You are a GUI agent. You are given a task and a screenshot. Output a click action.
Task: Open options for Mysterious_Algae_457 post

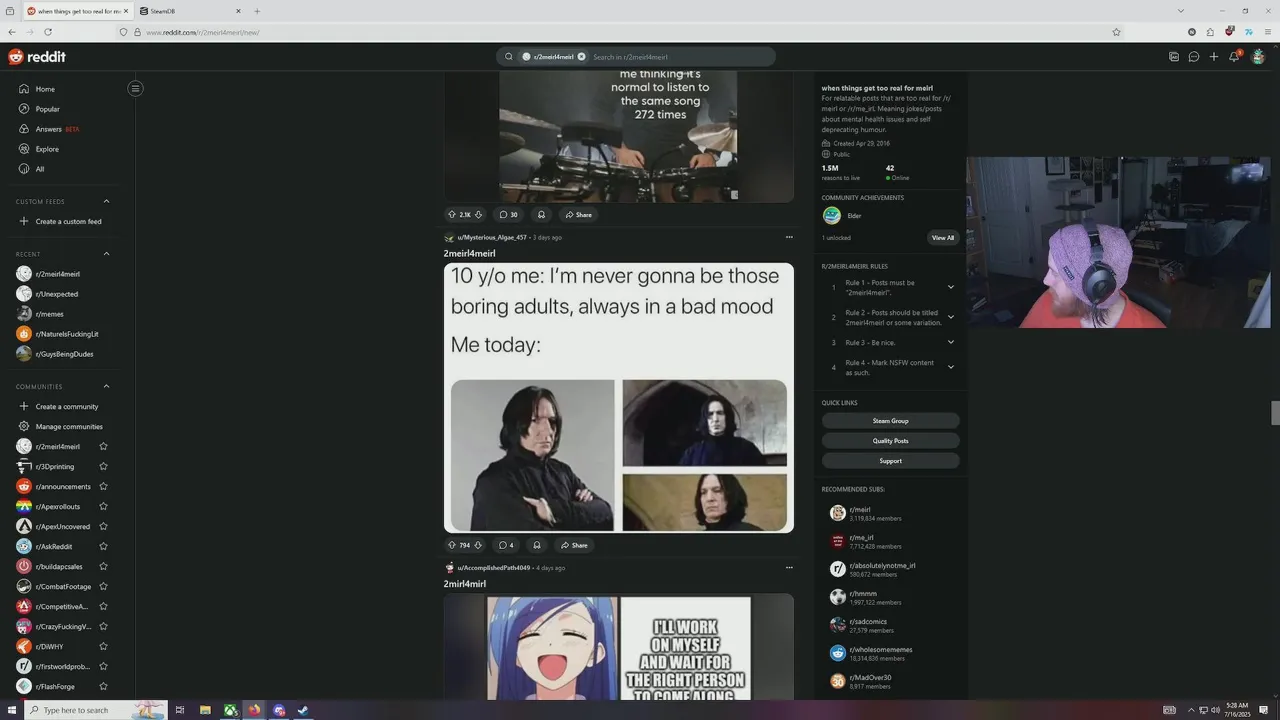coord(789,237)
